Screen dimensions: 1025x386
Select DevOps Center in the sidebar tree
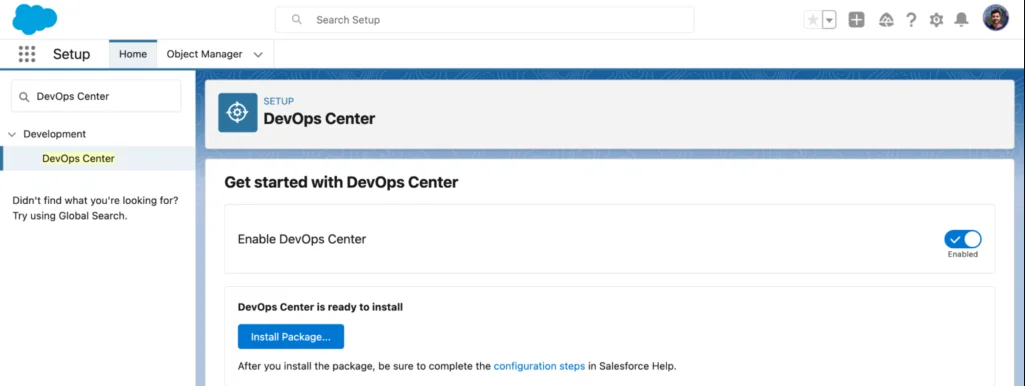pos(78,158)
